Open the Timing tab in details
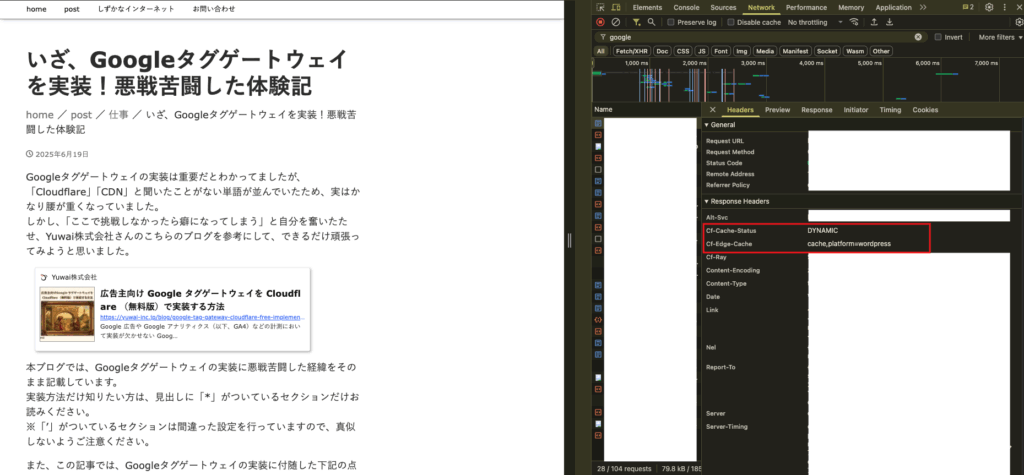This screenshot has width=1024, height=475. tap(890, 110)
